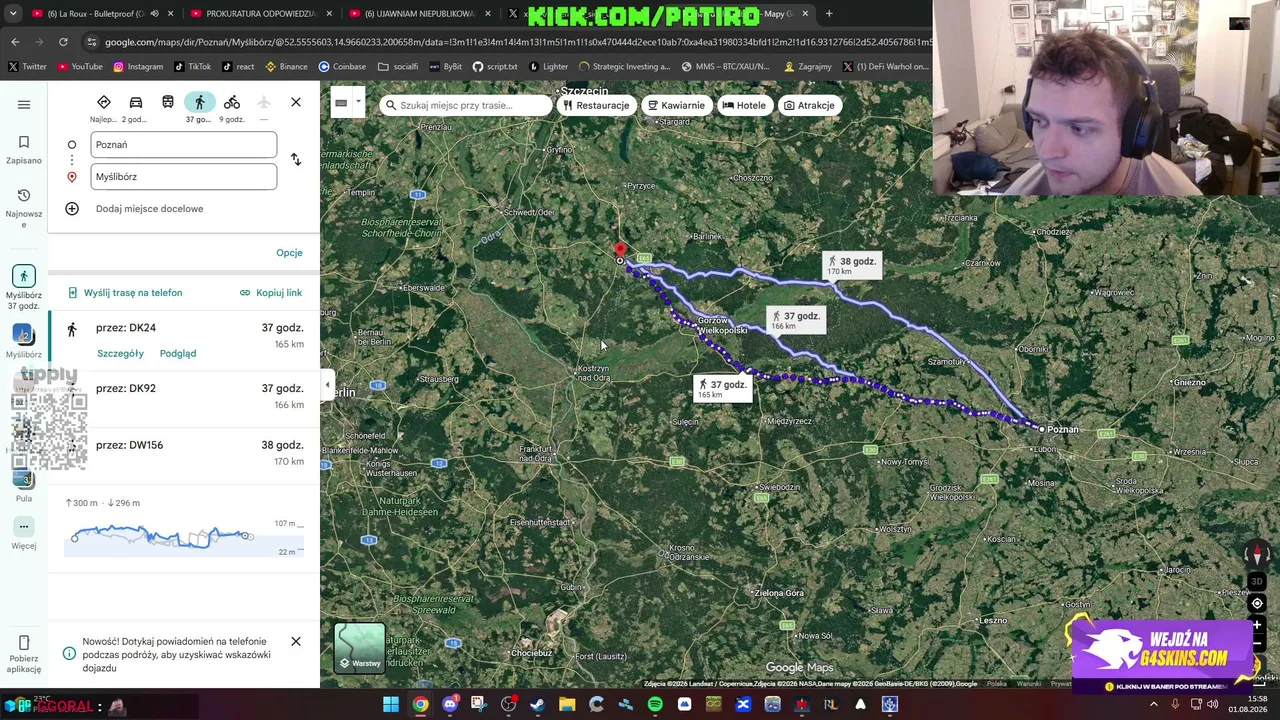Open route Opcje settings

point(289,253)
